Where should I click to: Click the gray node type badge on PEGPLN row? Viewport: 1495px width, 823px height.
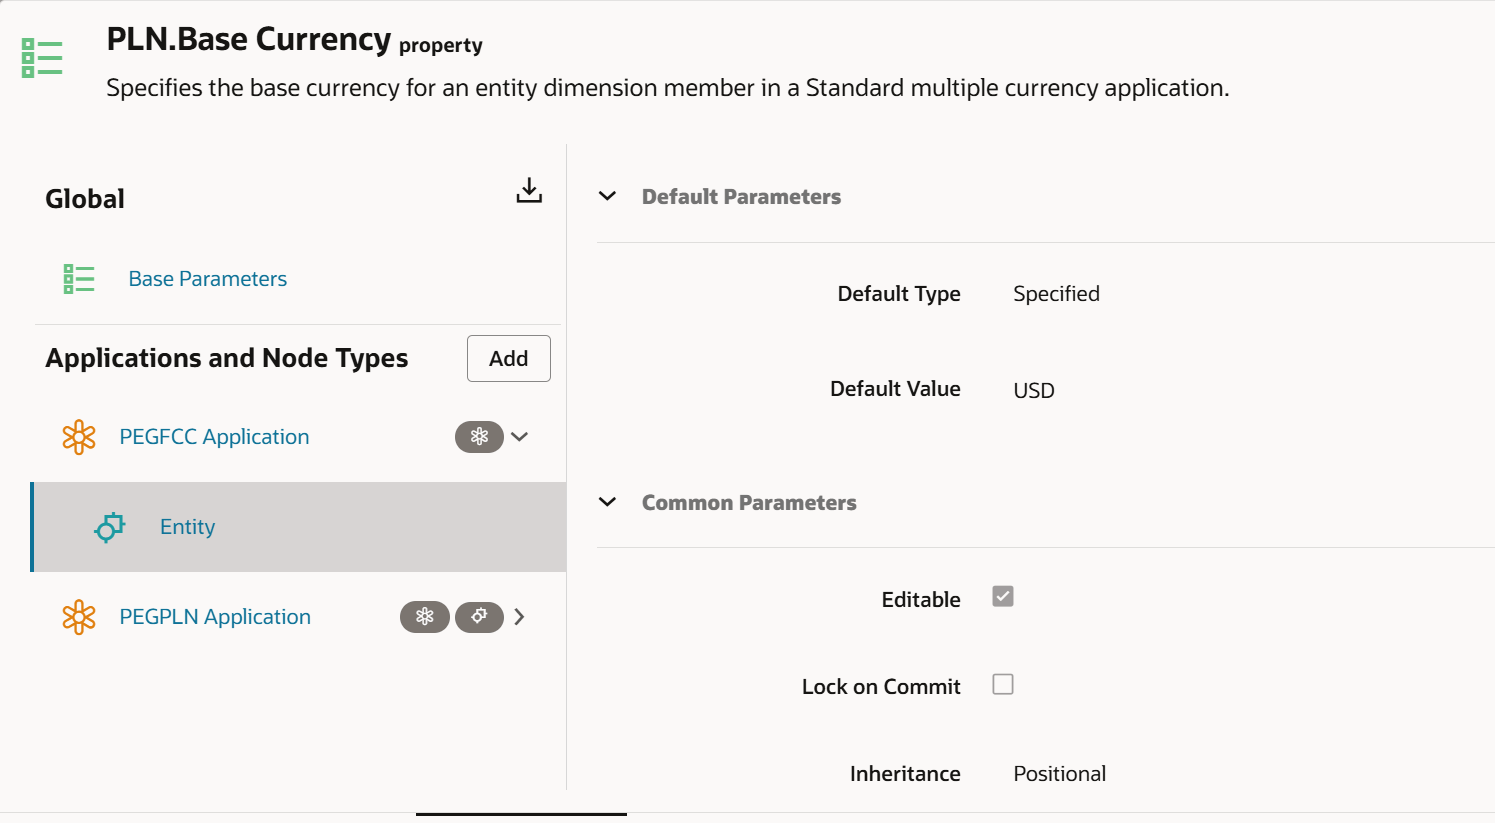479,617
